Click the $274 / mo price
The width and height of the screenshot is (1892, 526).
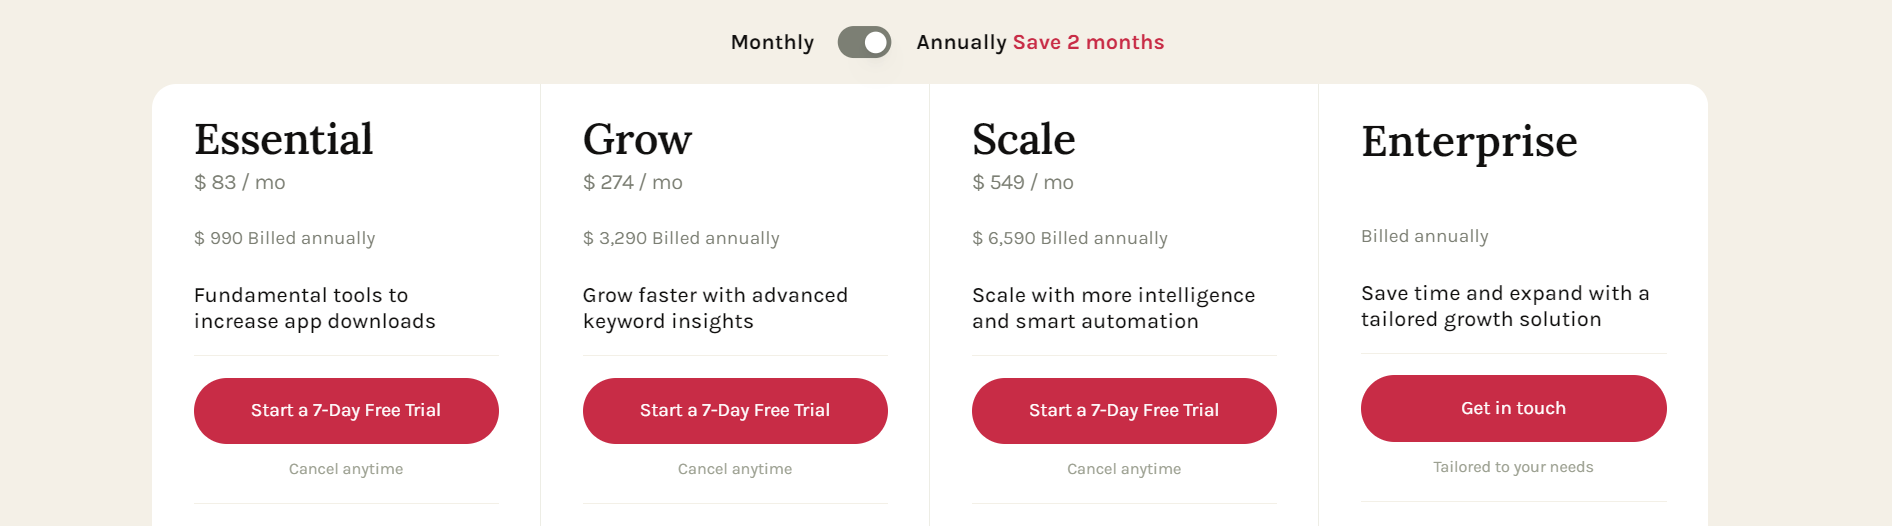coord(633,182)
